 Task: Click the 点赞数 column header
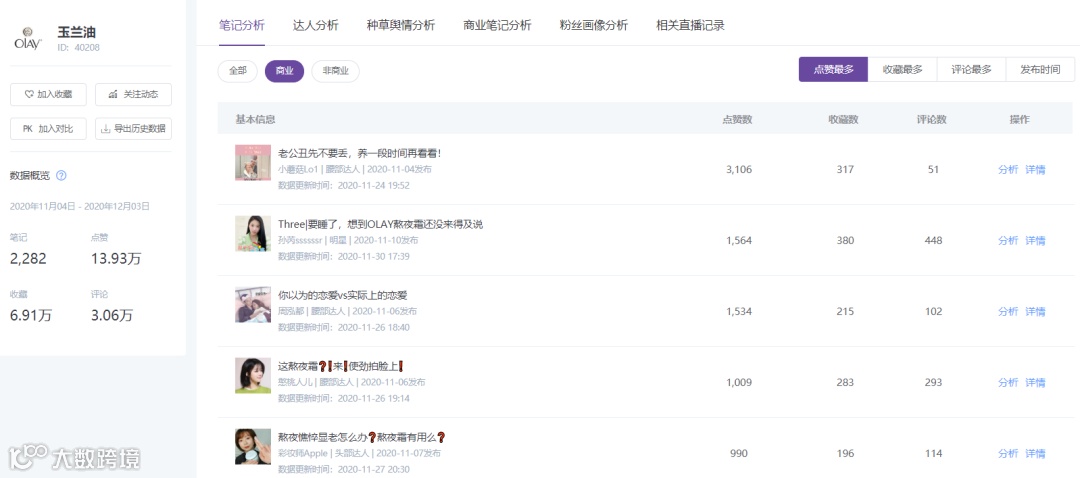737,119
